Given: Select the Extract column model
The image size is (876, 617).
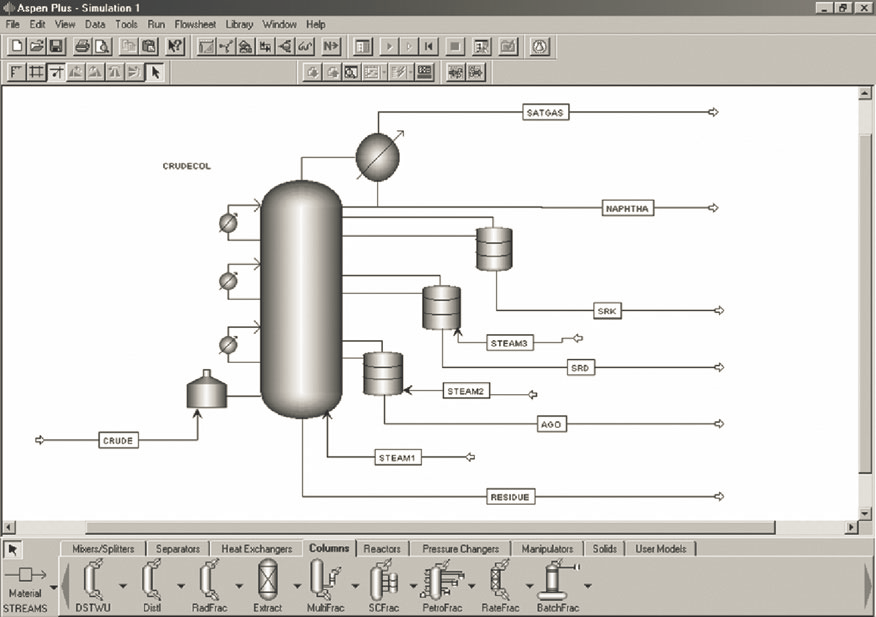Looking at the screenshot, I should (x=267, y=584).
